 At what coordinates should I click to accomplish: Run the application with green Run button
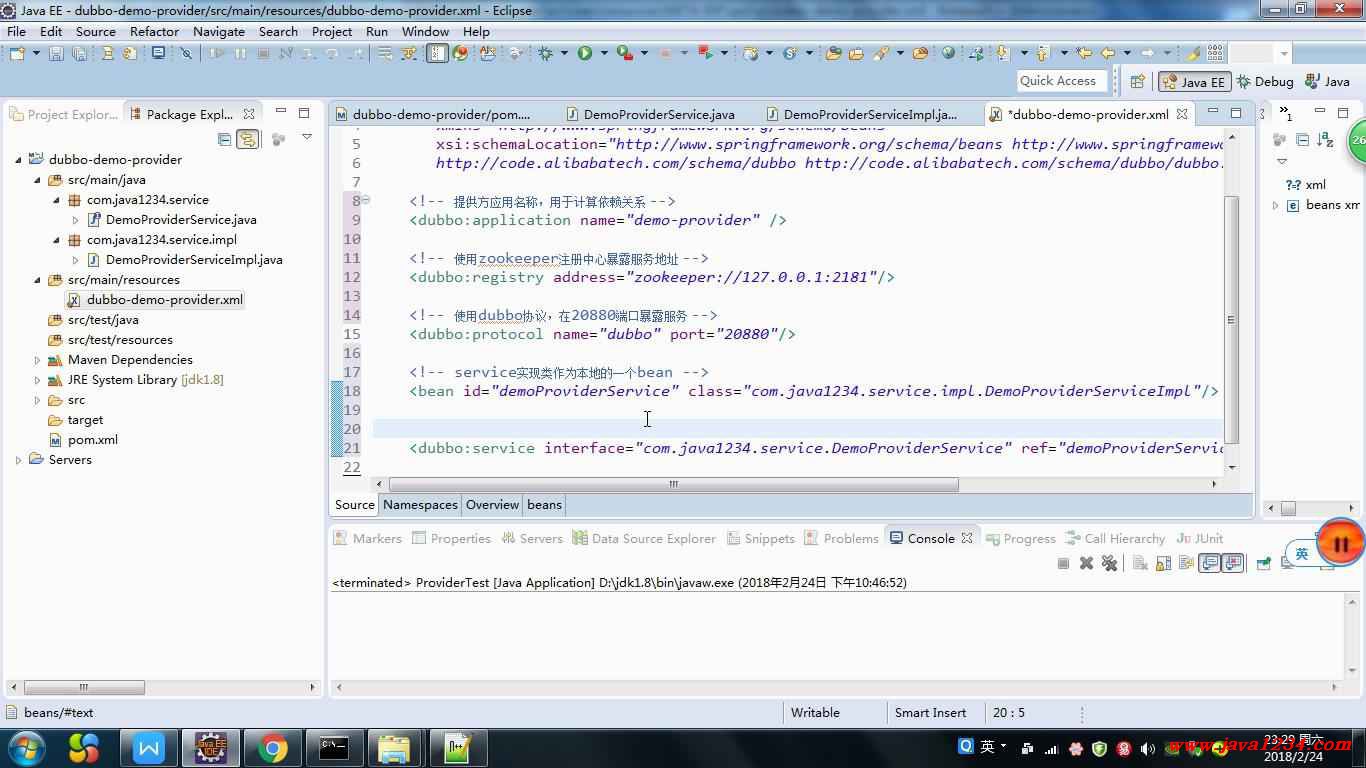point(585,53)
